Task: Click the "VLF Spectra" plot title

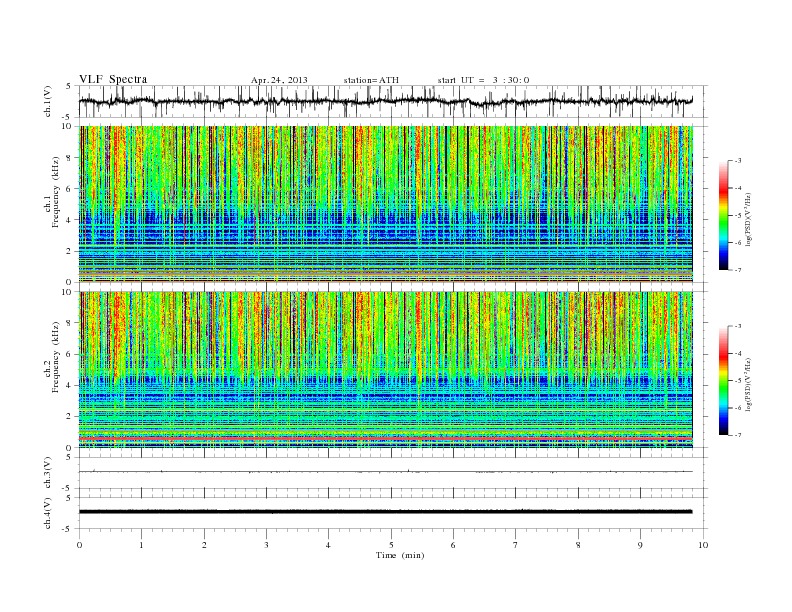Action: point(113,79)
